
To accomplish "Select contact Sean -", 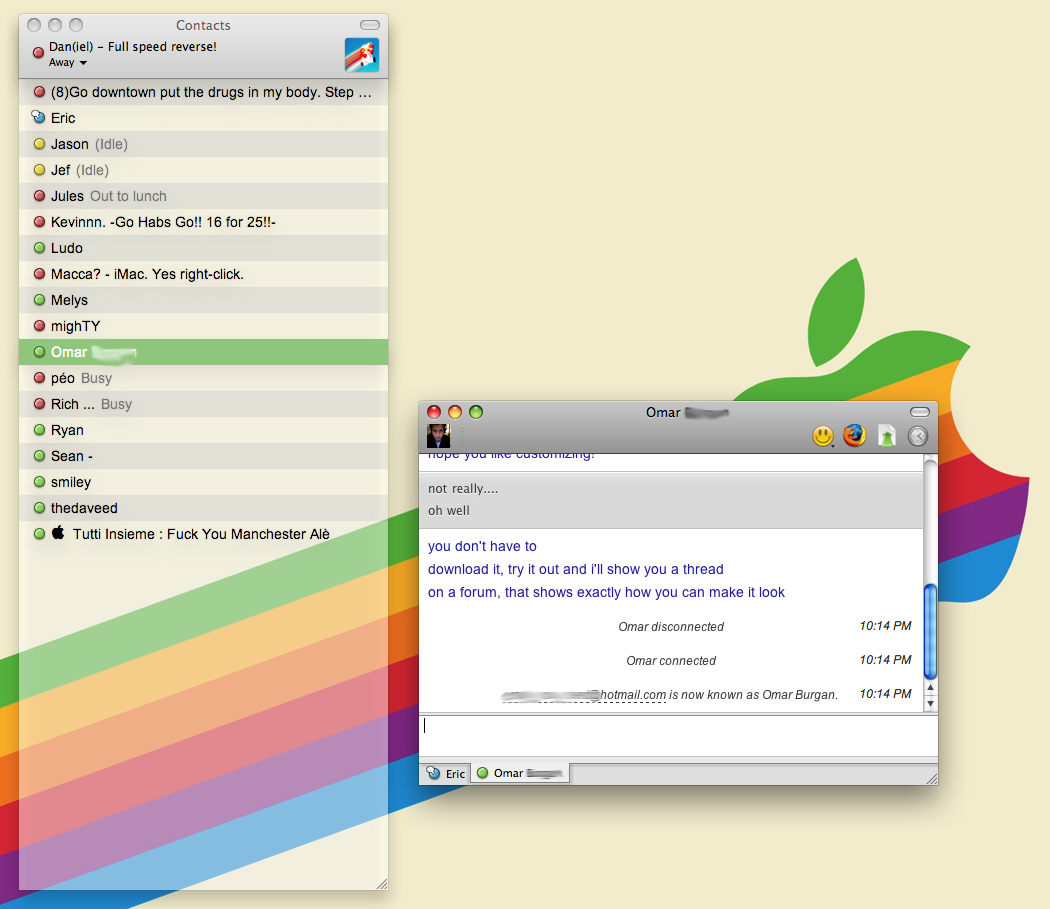I will [204, 456].
